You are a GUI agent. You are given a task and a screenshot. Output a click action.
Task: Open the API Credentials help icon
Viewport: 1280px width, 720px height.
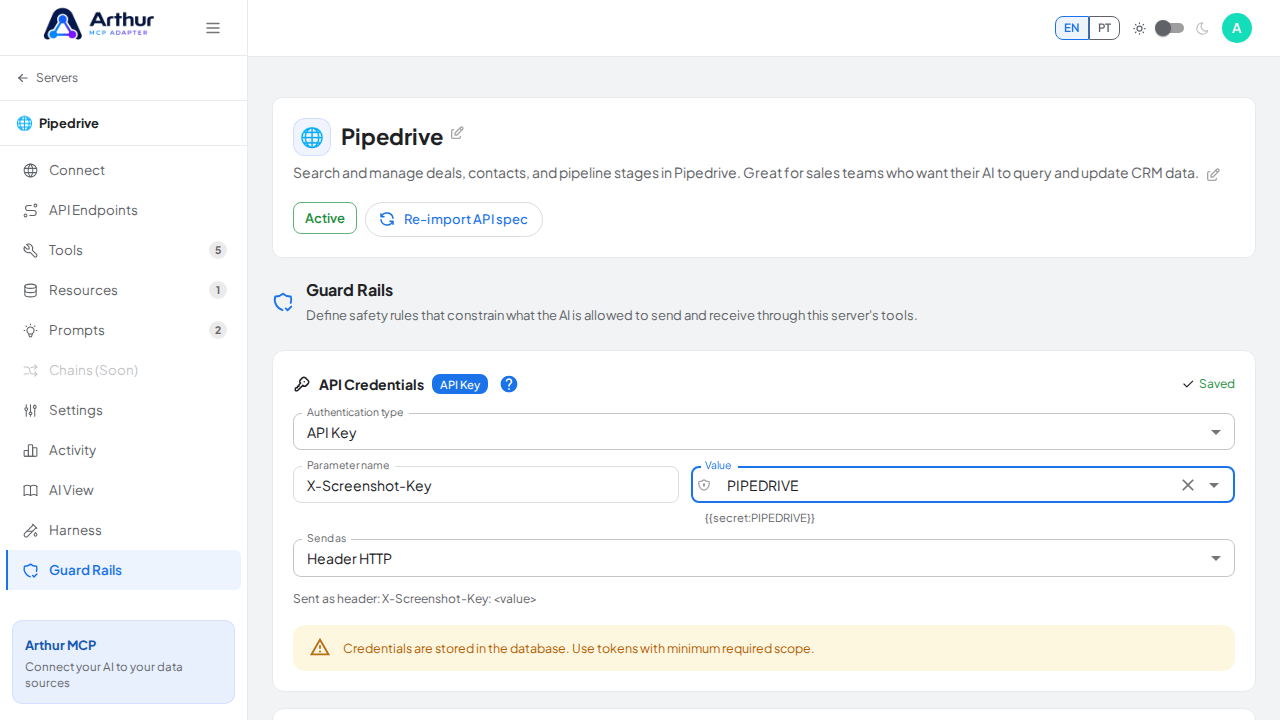pos(509,384)
